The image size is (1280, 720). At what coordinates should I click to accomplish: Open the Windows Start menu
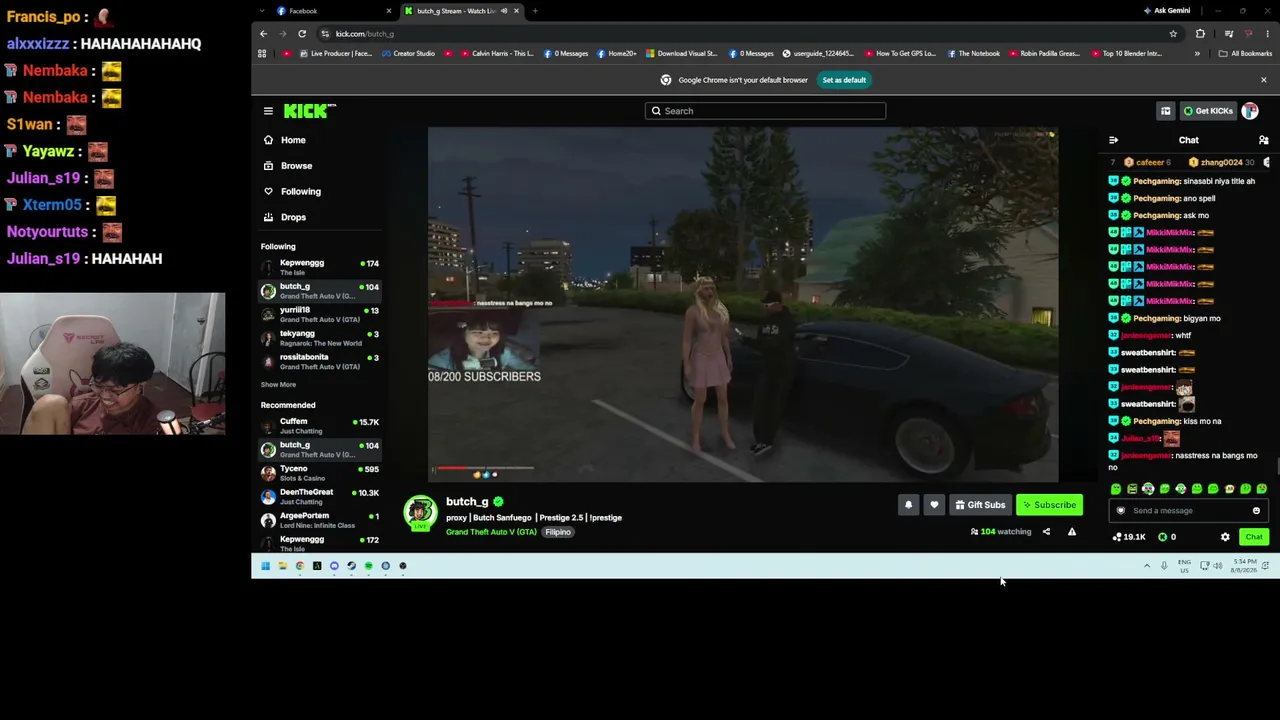pyautogui.click(x=265, y=566)
